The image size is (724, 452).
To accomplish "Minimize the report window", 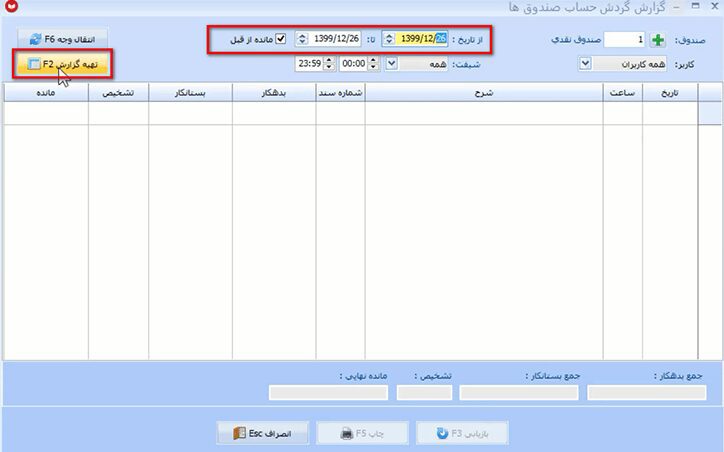I will click(x=676, y=6).
